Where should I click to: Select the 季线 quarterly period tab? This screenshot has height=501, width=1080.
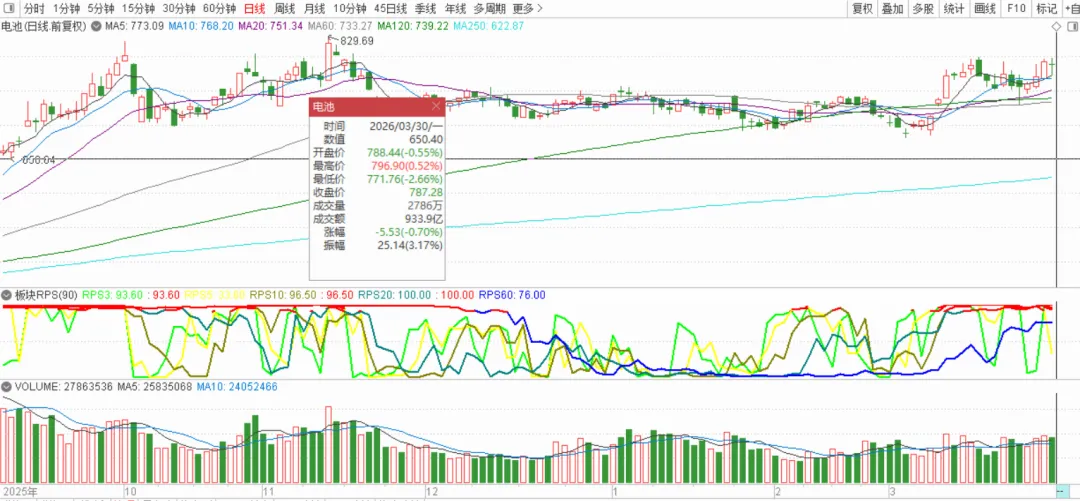point(425,9)
